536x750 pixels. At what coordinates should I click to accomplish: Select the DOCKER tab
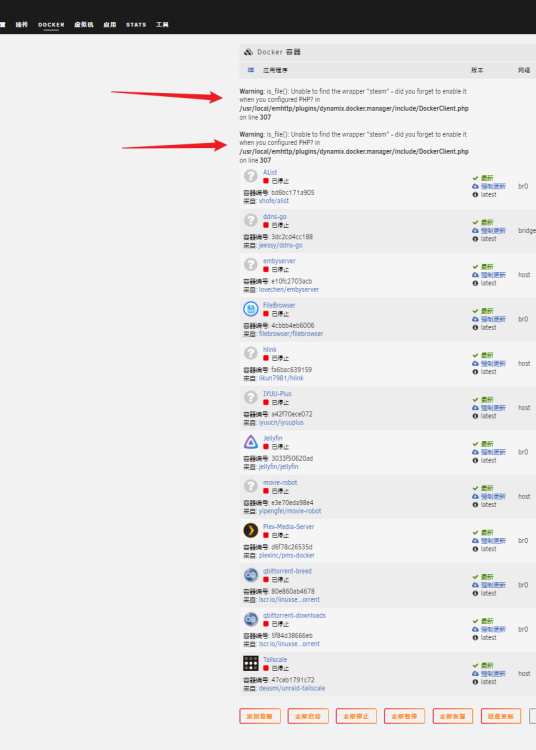pyautogui.click(x=51, y=24)
